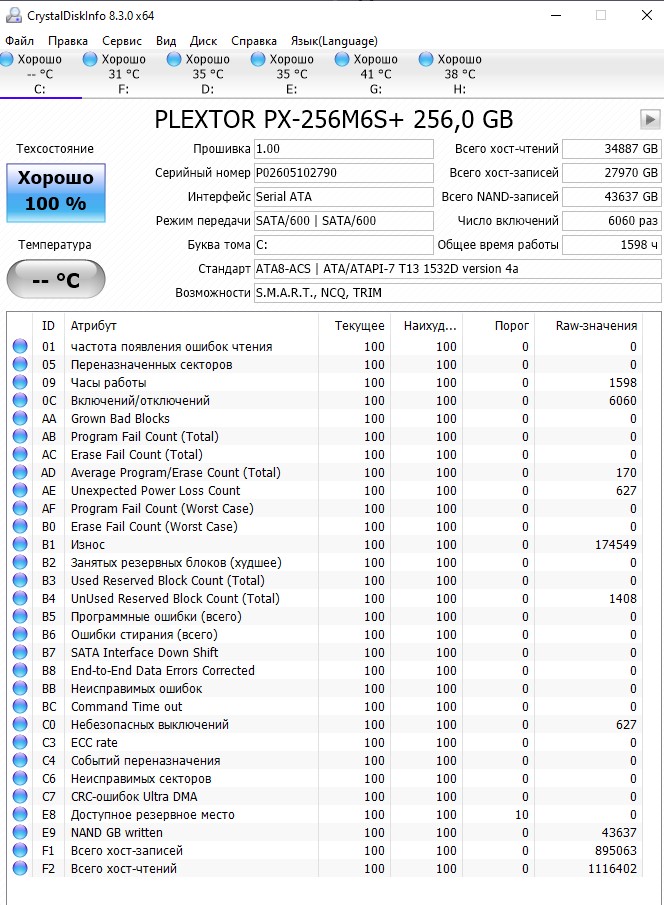The height and width of the screenshot is (905, 664).
Task: Open the Диск menu
Action: (203, 41)
